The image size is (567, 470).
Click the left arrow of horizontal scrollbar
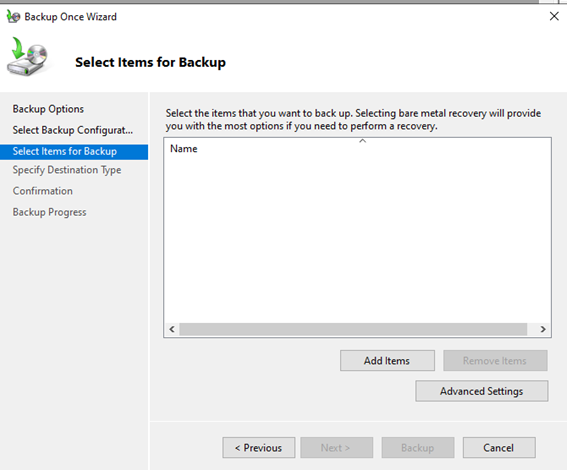[x=172, y=329]
